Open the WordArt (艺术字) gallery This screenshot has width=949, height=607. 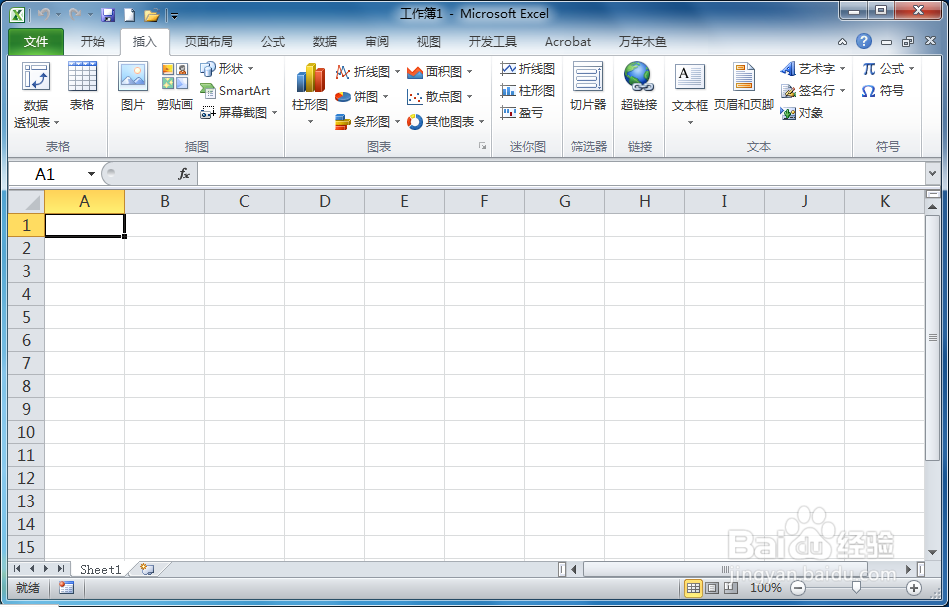pyautogui.click(x=813, y=68)
